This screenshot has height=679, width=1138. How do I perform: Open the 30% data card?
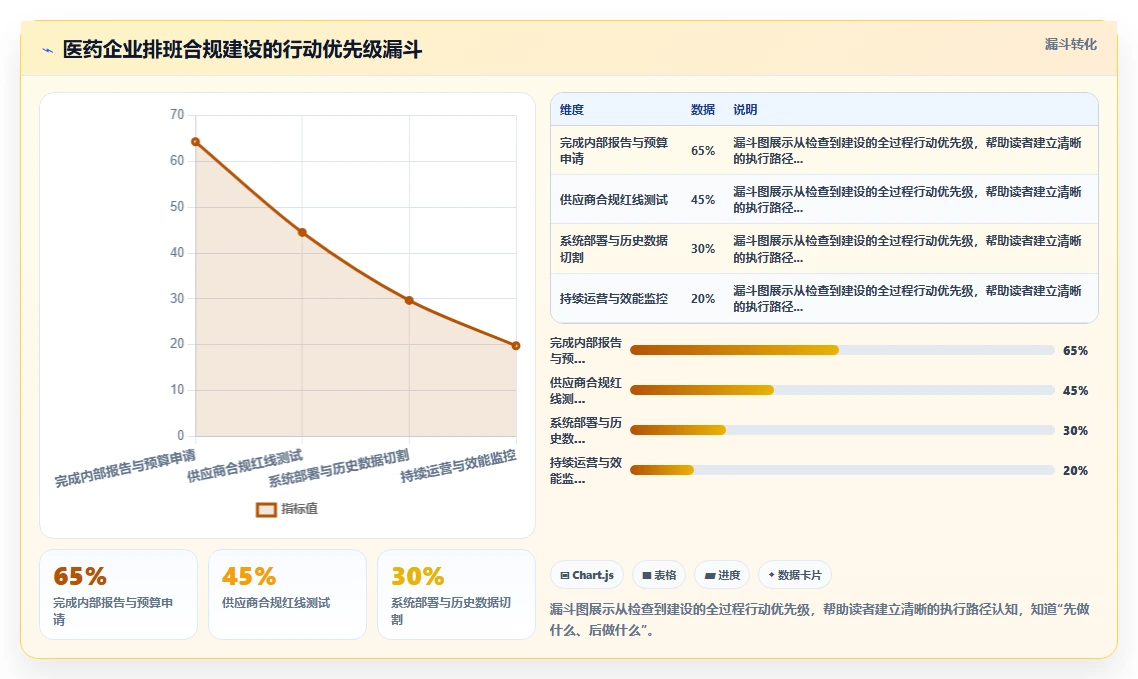(x=457, y=594)
